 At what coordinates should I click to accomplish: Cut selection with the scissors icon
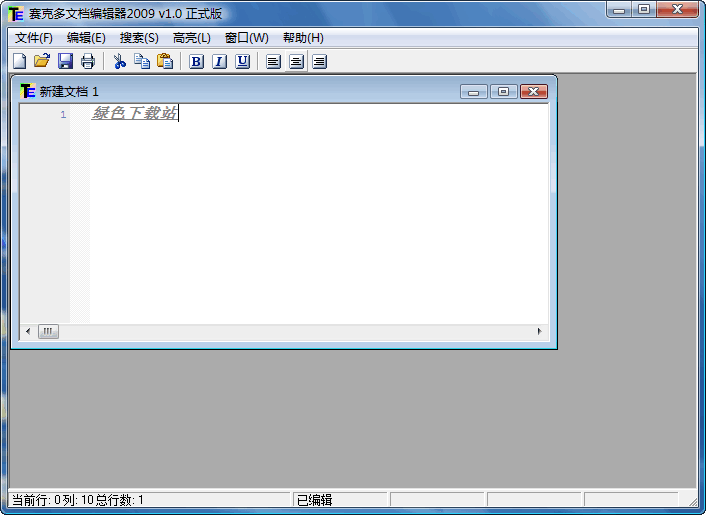(x=119, y=61)
